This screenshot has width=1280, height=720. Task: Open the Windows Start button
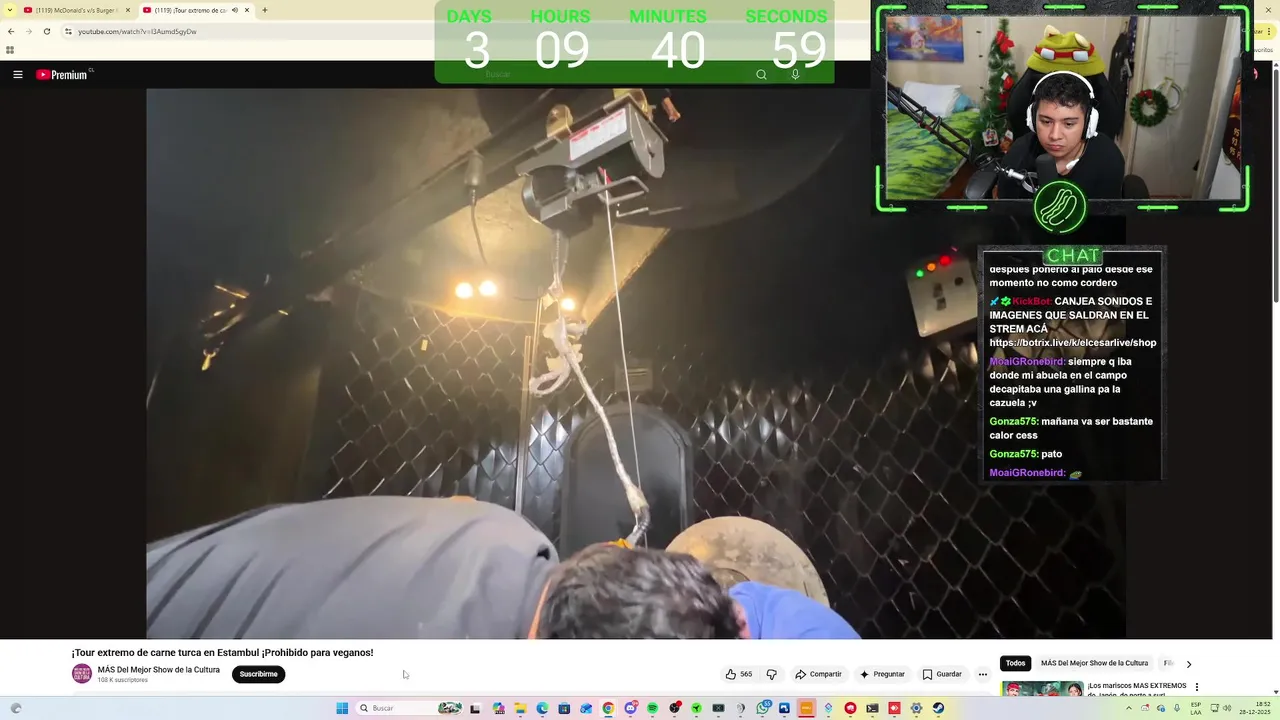[x=342, y=708]
